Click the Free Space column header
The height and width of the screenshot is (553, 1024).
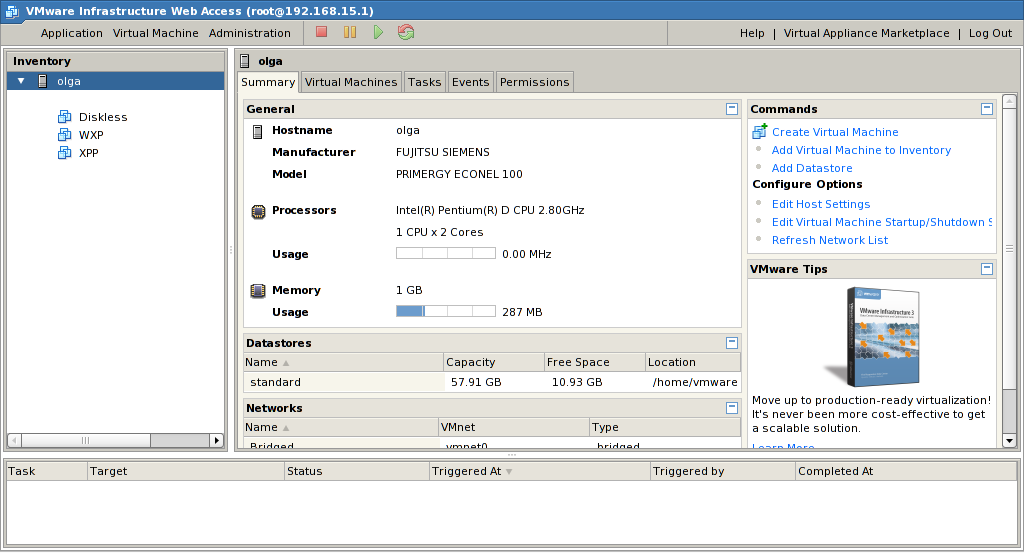(594, 362)
